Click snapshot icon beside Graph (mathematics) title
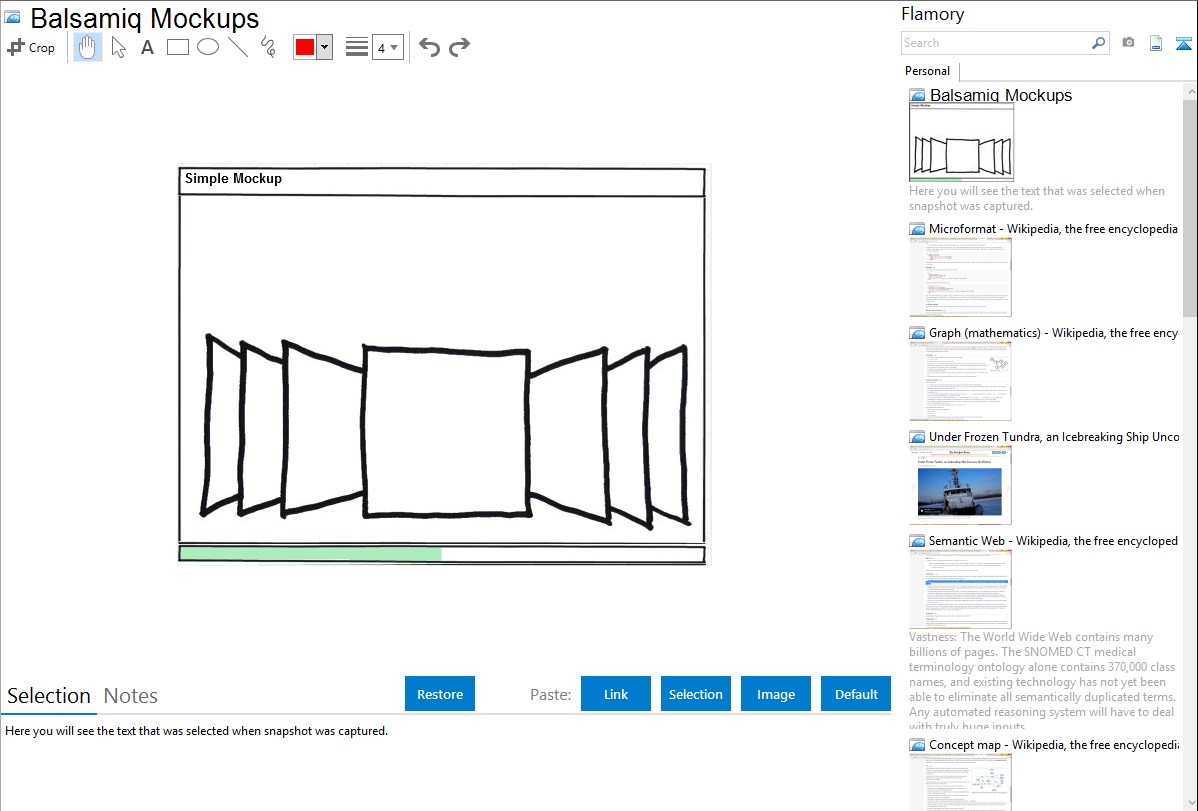 pyautogui.click(x=917, y=333)
